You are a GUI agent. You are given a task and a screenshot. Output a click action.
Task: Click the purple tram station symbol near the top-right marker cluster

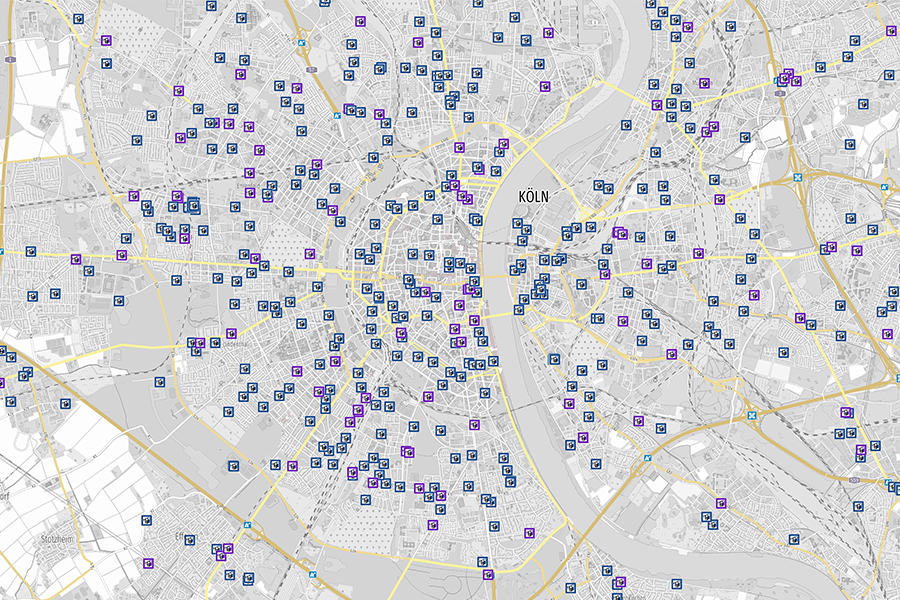[x=780, y=92]
